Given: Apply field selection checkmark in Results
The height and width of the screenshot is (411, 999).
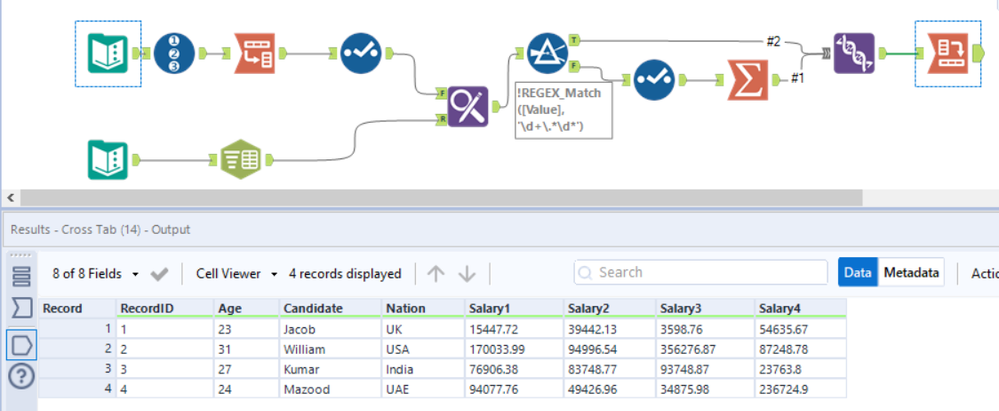Looking at the screenshot, I should click(159, 274).
